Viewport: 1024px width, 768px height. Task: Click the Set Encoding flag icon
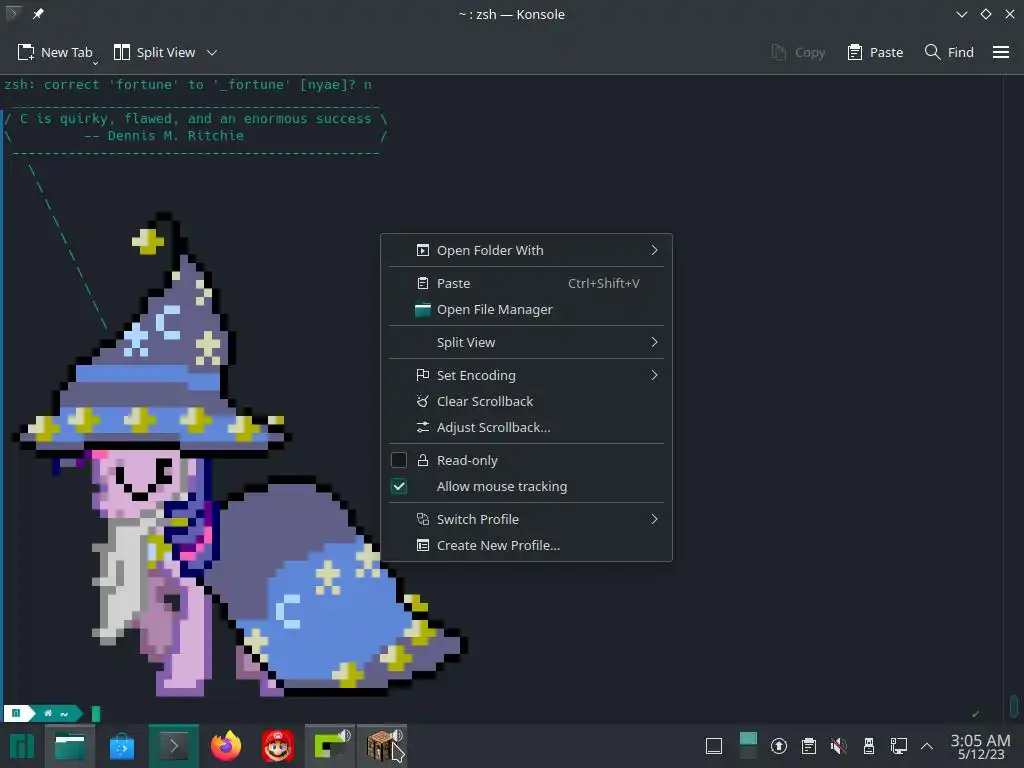click(x=423, y=376)
